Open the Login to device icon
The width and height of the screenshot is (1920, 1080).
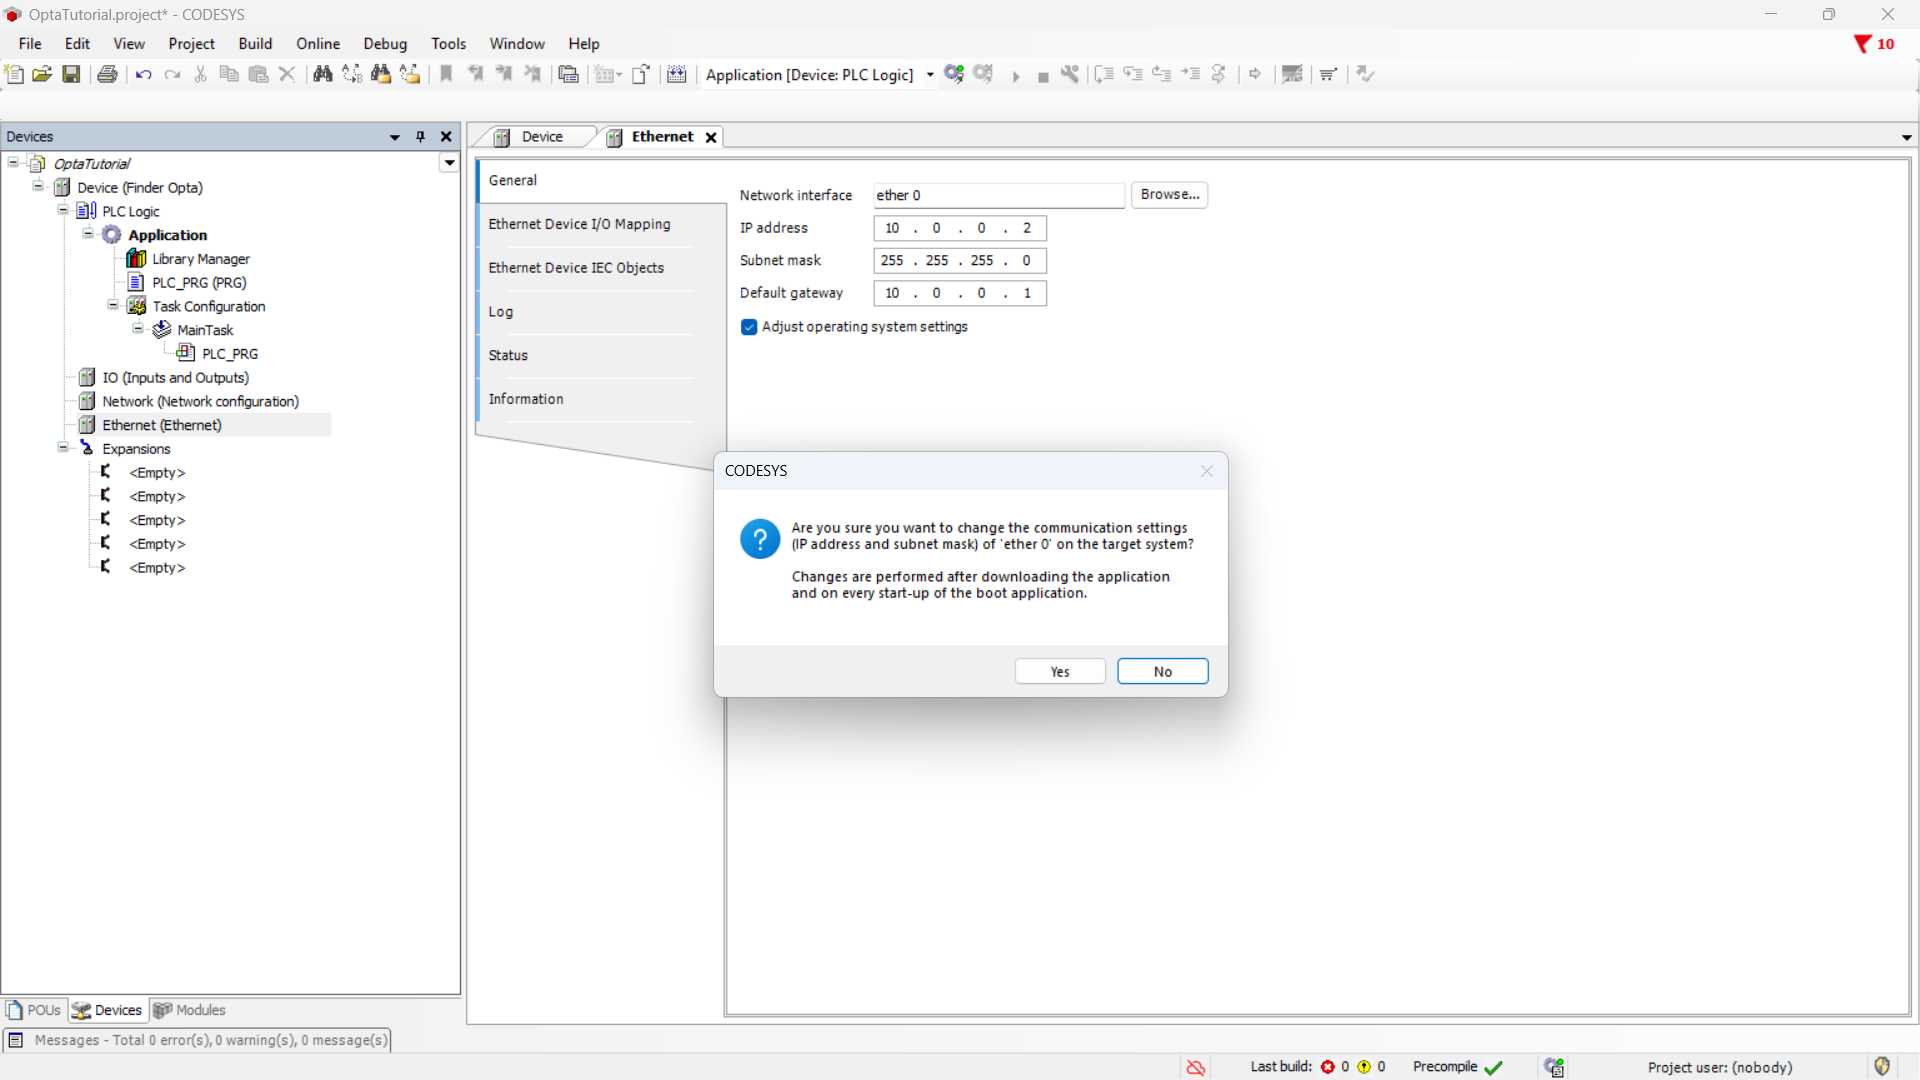[953, 74]
